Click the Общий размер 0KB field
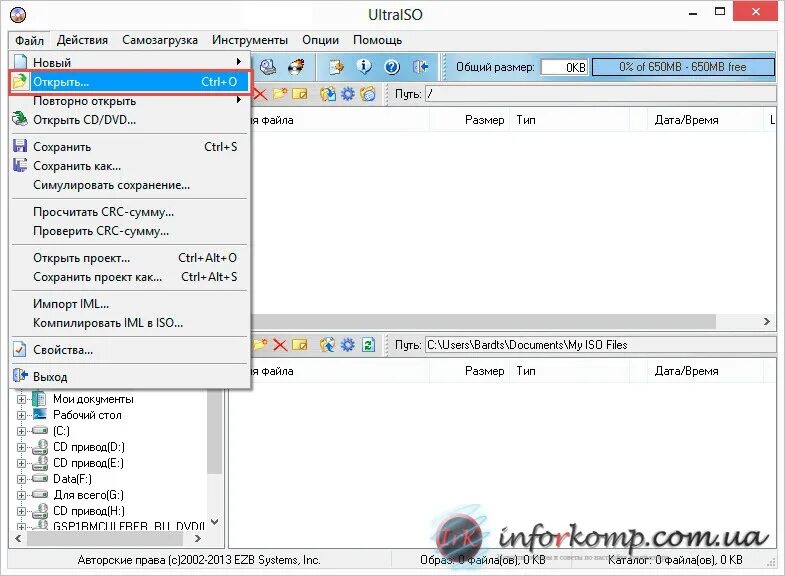785x576 pixels. point(564,67)
